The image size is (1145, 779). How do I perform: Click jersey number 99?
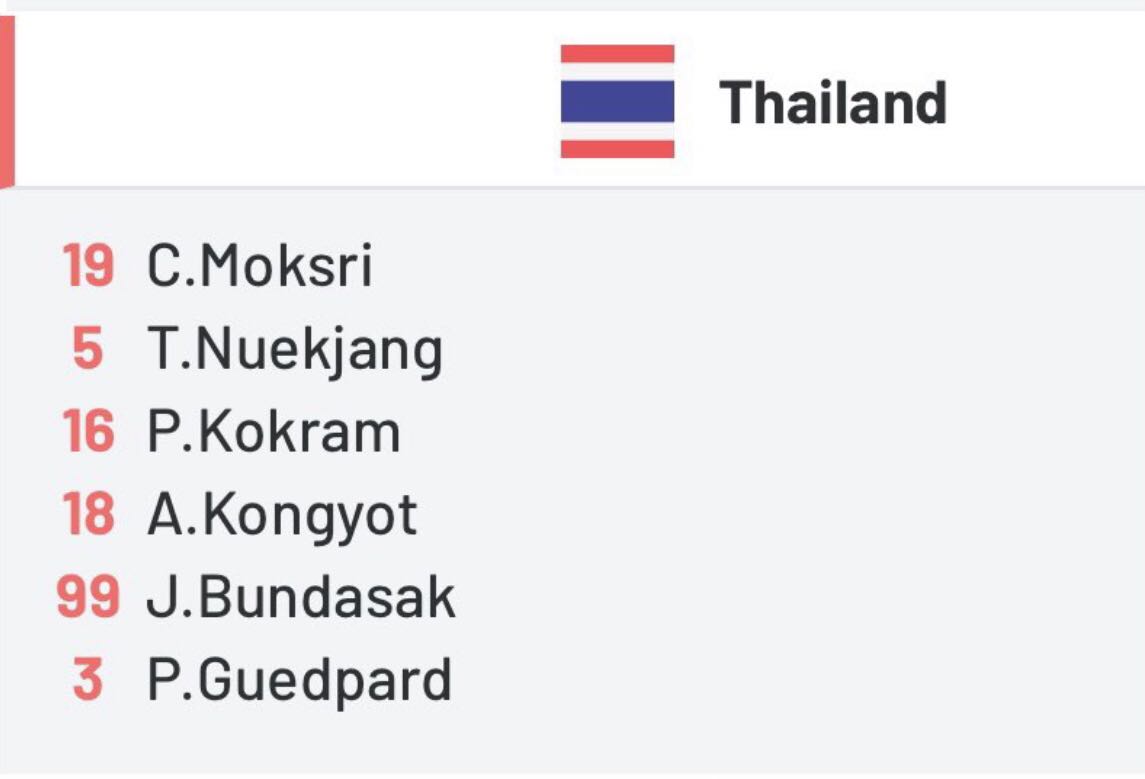coord(88,597)
